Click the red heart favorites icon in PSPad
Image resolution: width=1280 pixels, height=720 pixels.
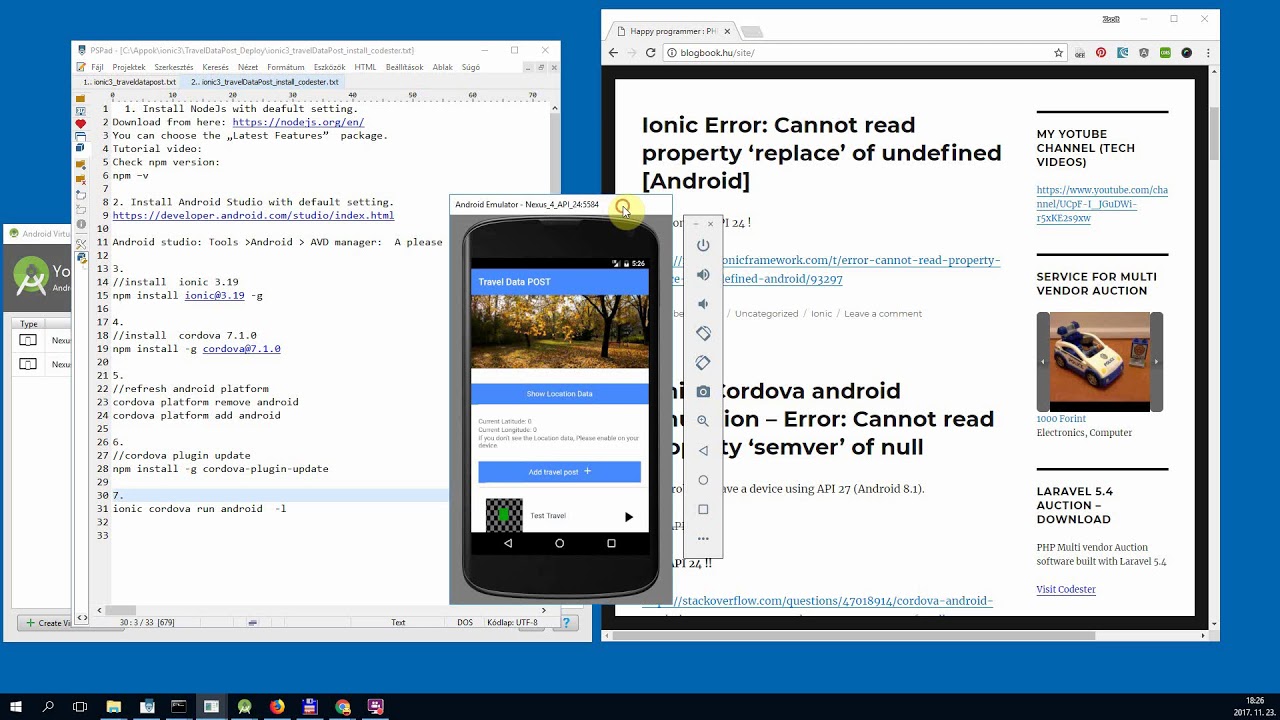coord(81,124)
